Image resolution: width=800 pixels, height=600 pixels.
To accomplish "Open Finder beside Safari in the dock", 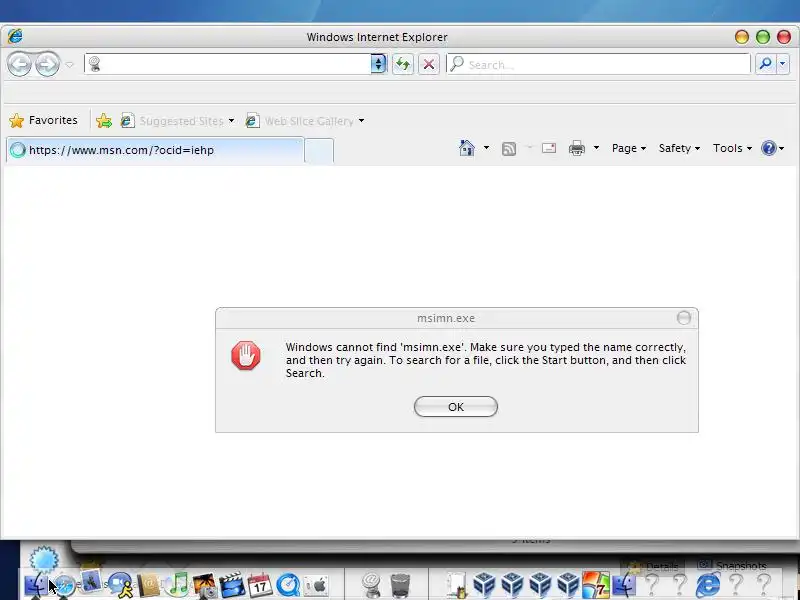I will (x=36, y=585).
